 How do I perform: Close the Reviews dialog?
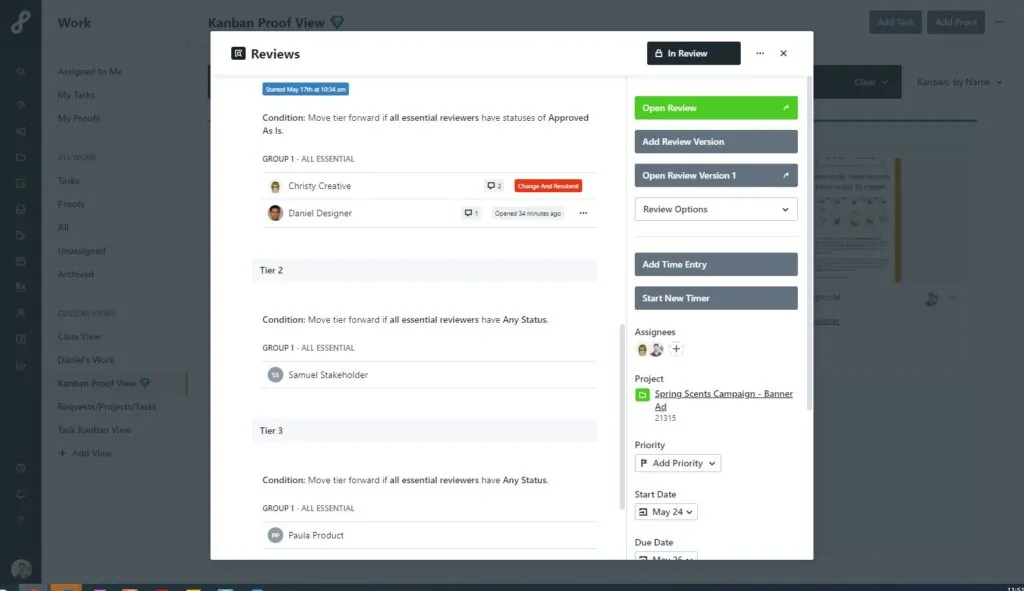[783, 54]
